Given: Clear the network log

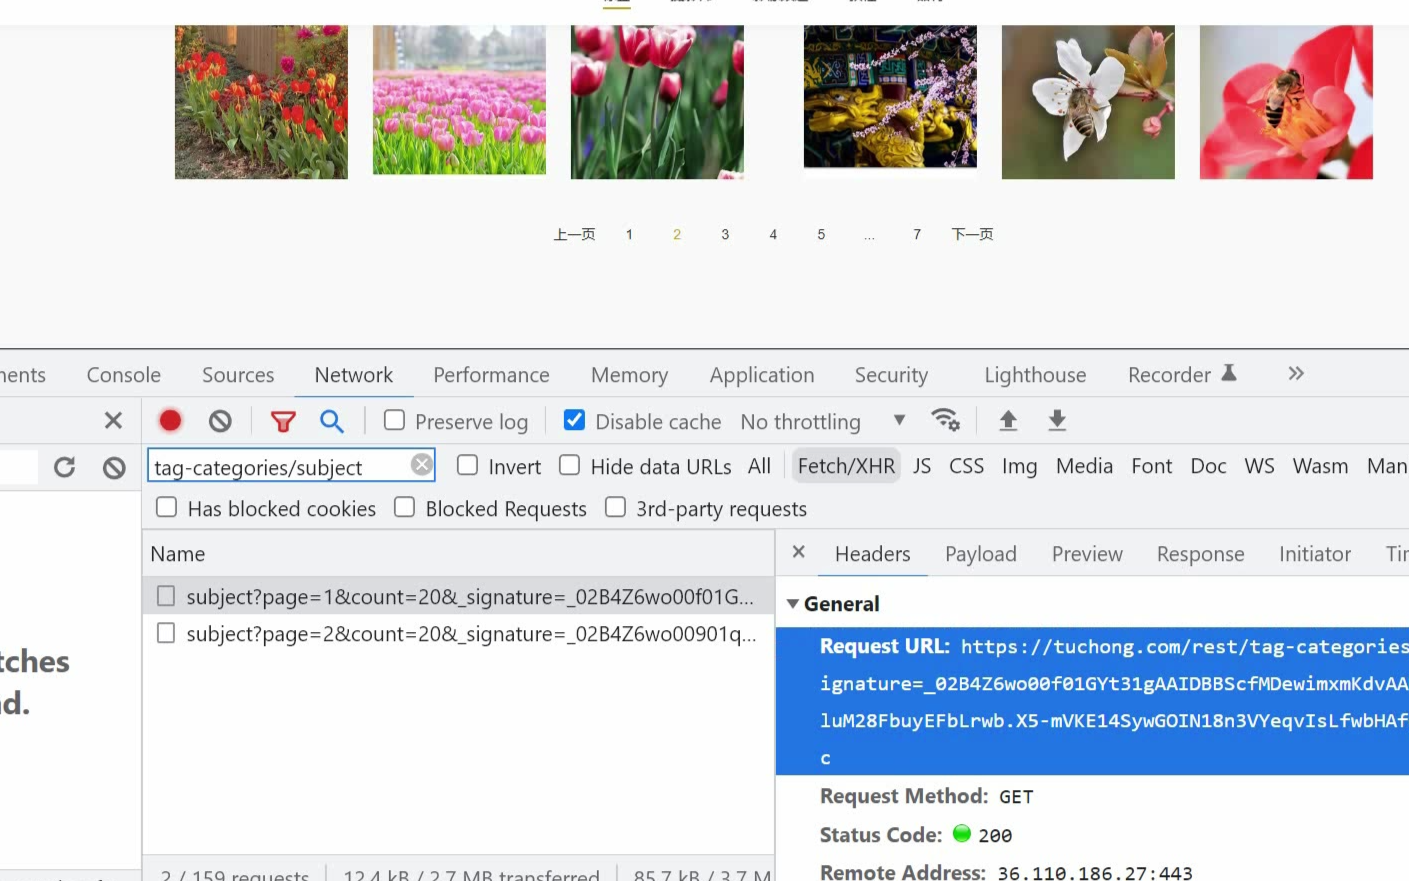Looking at the screenshot, I should (220, 421).
